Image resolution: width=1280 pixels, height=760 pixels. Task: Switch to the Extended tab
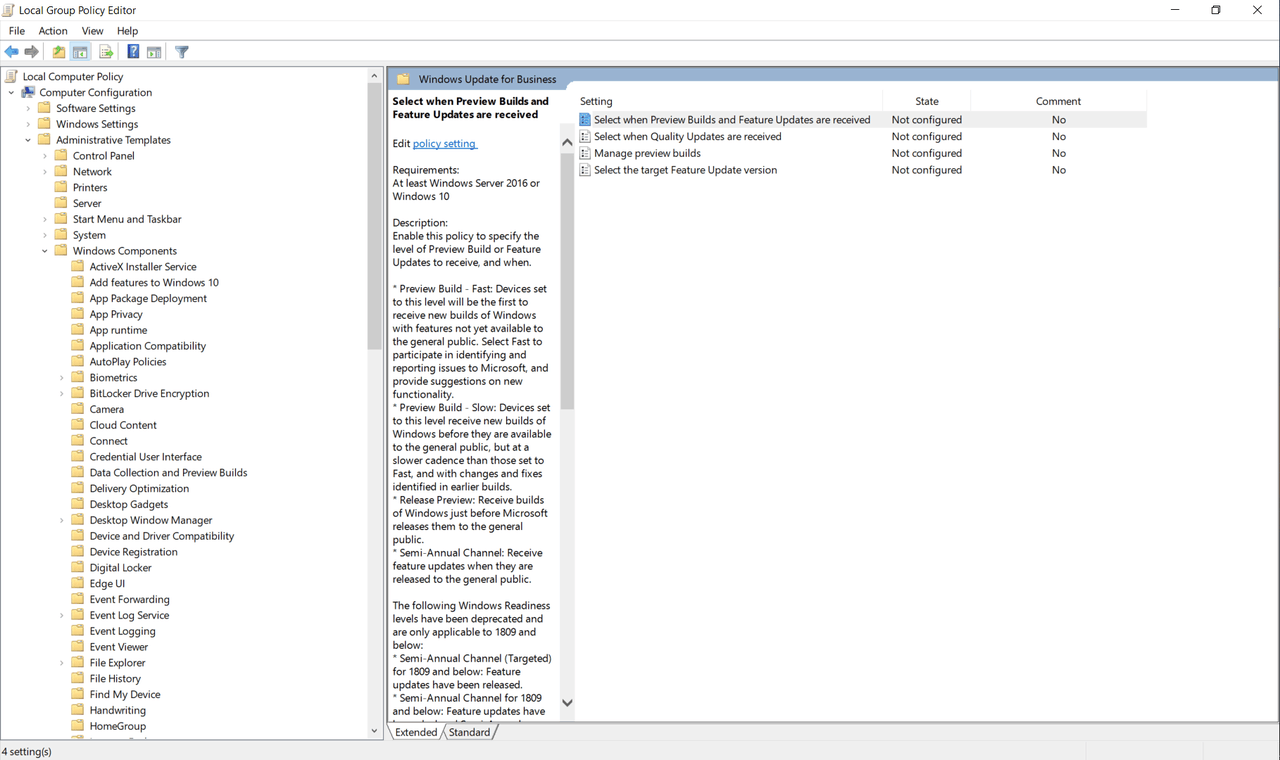[x=416, y=732]
